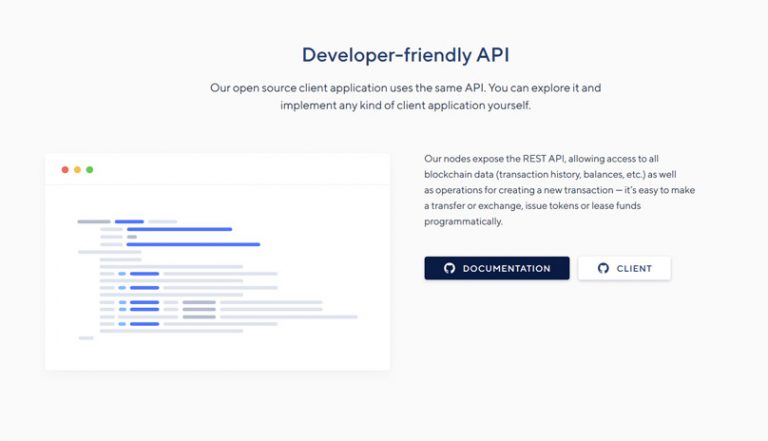Click the GitHub icon in the Client button

tap(603, 268)
